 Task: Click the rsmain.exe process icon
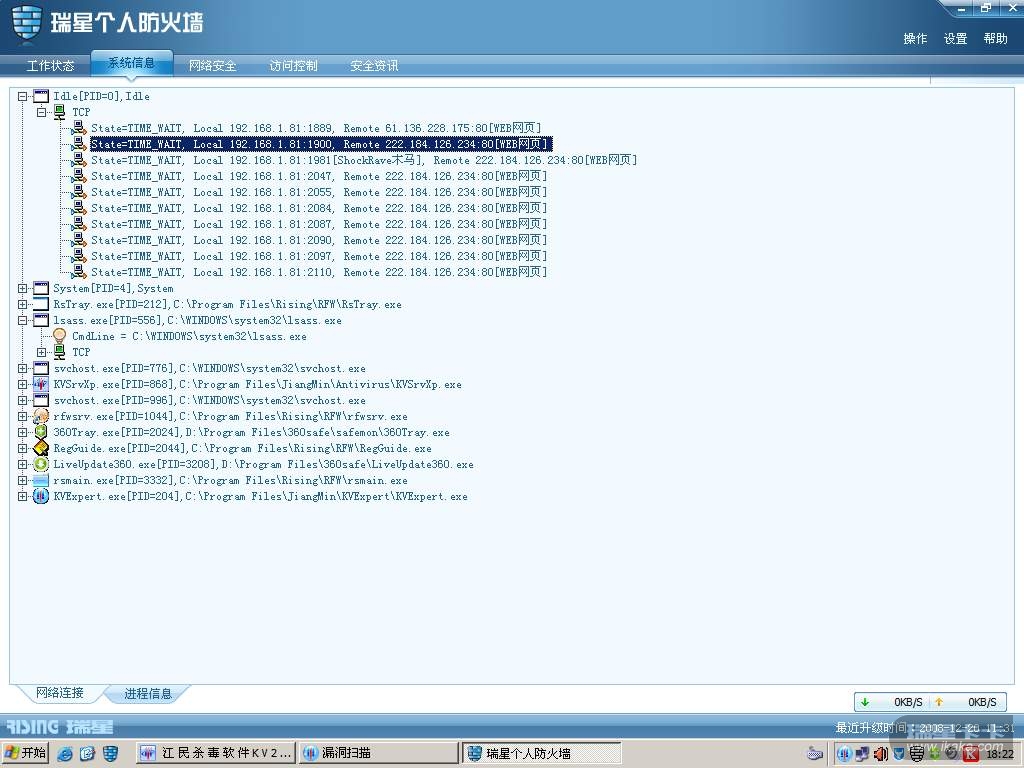pyautogui.click(x=41, y=480)
